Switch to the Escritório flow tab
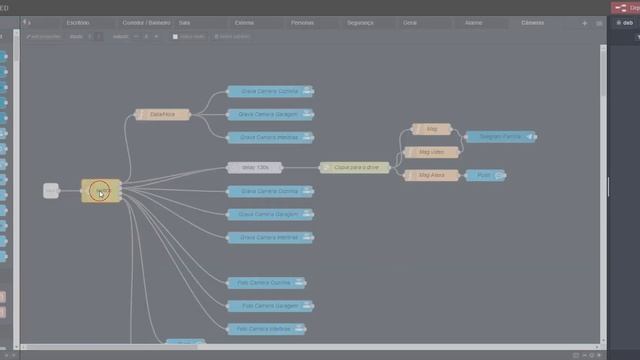 [x=78, y=23]
